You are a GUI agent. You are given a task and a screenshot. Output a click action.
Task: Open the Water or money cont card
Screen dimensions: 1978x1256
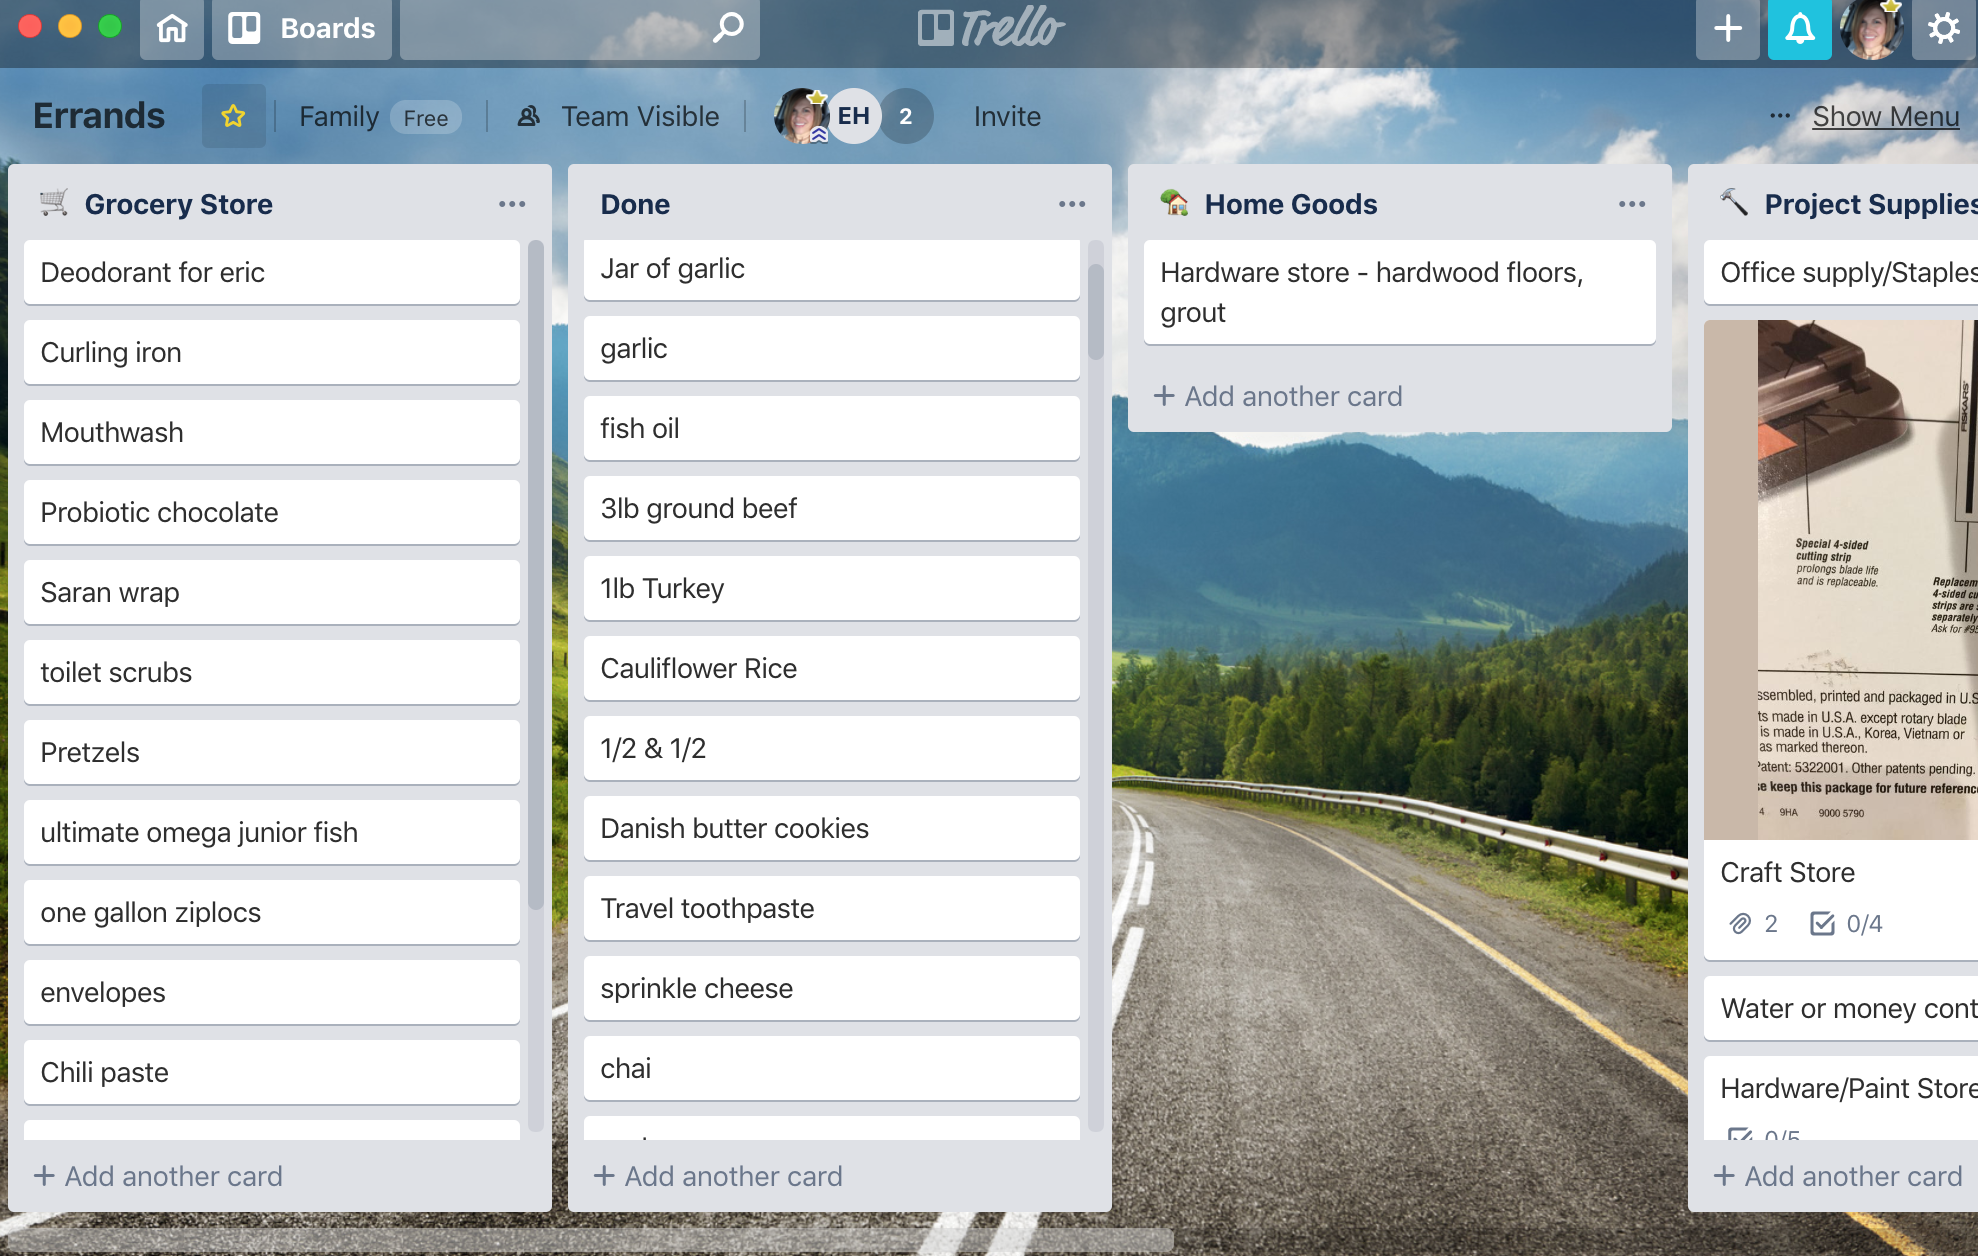coord(1841,1008)
